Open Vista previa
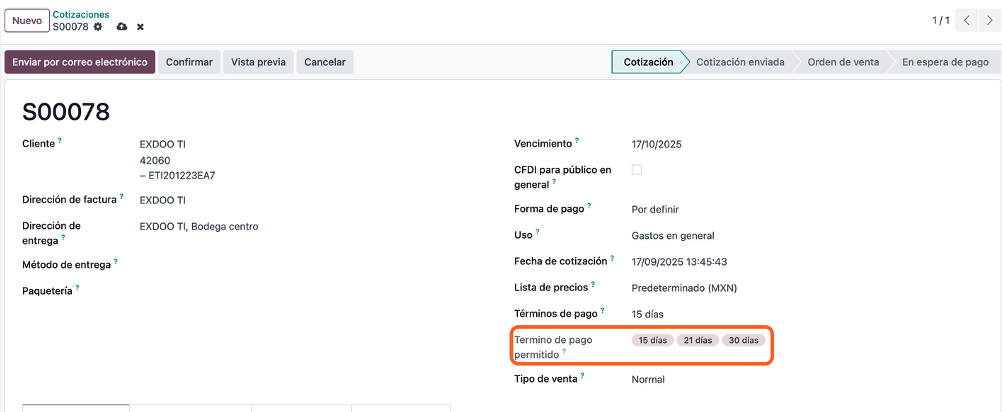 [x=258, y=62]
